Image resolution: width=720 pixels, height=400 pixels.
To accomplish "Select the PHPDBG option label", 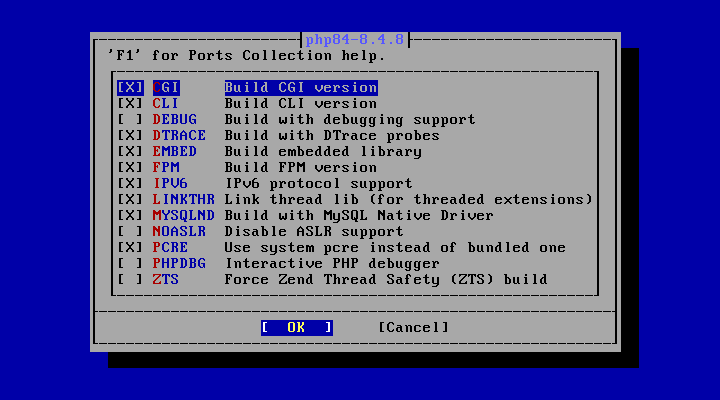I will point(179,264).
